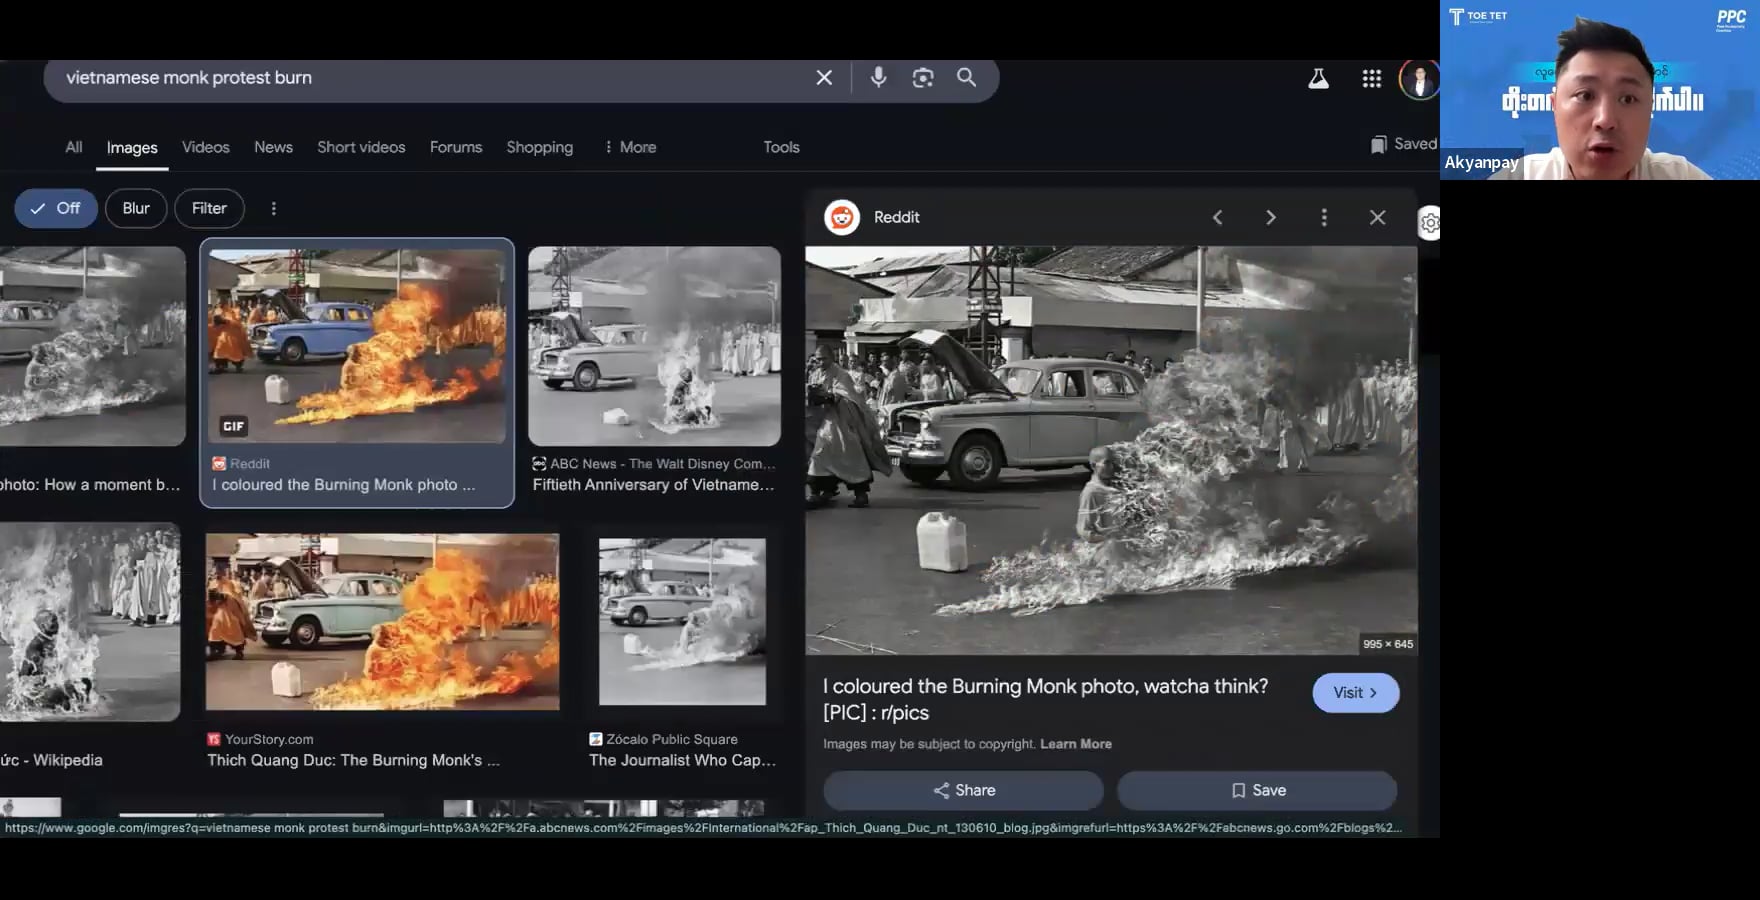Open the Google apps grid

click(x=1371, y=79)
